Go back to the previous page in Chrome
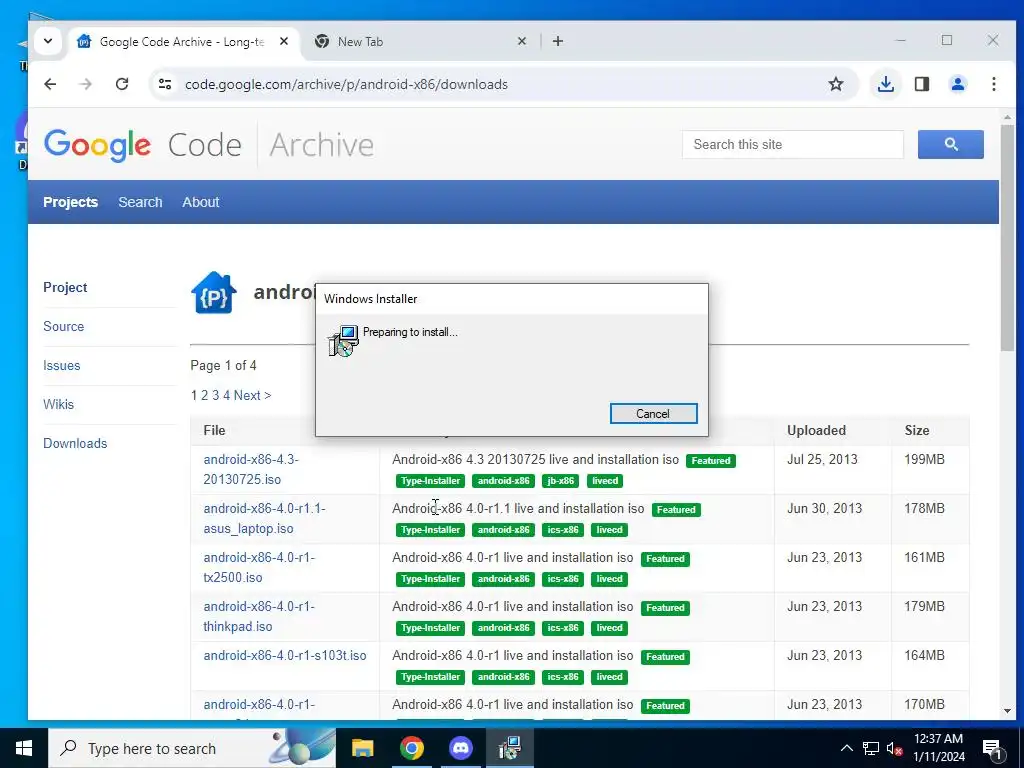The height and width of the screenshot is (768, 1024). pyautogui.click(x=50, y=84)
